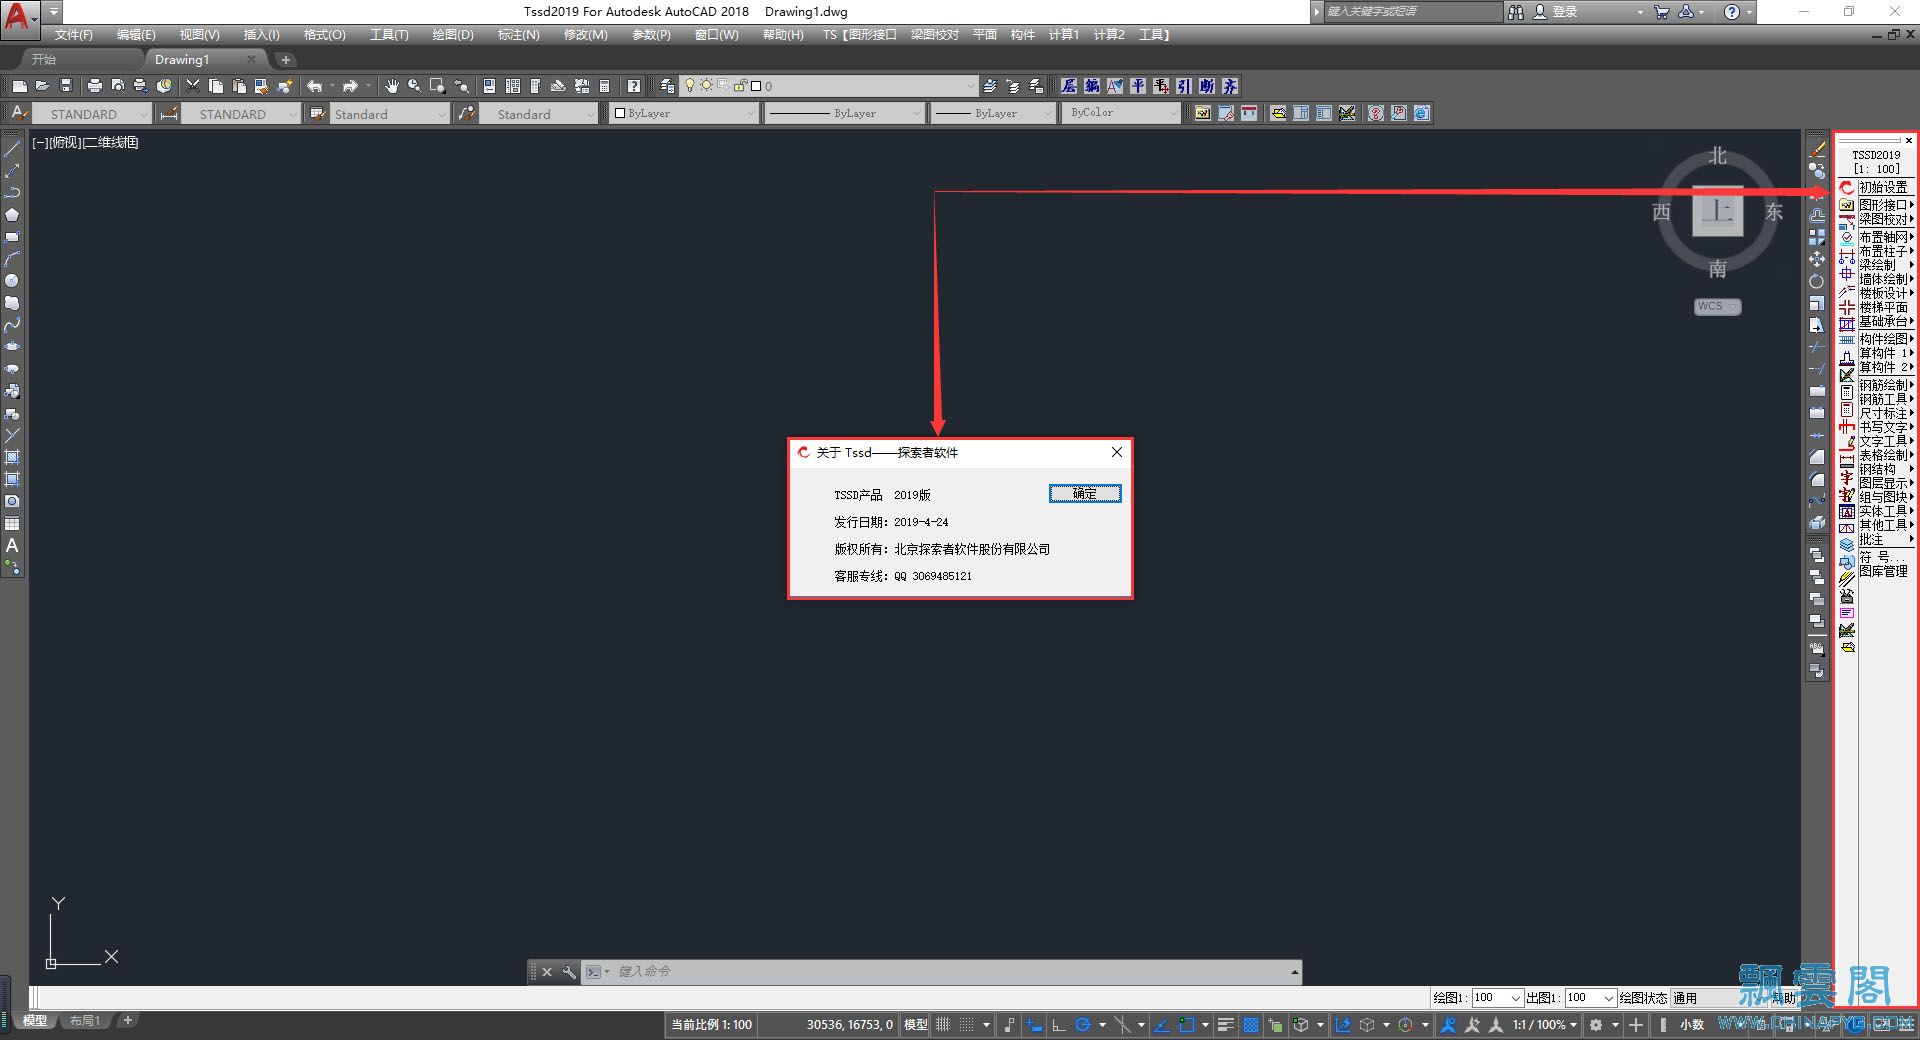Toggle polar tracking in status bar
The height and width of the screenshot is (1040, 1920).
[x=1082, y=1025]
